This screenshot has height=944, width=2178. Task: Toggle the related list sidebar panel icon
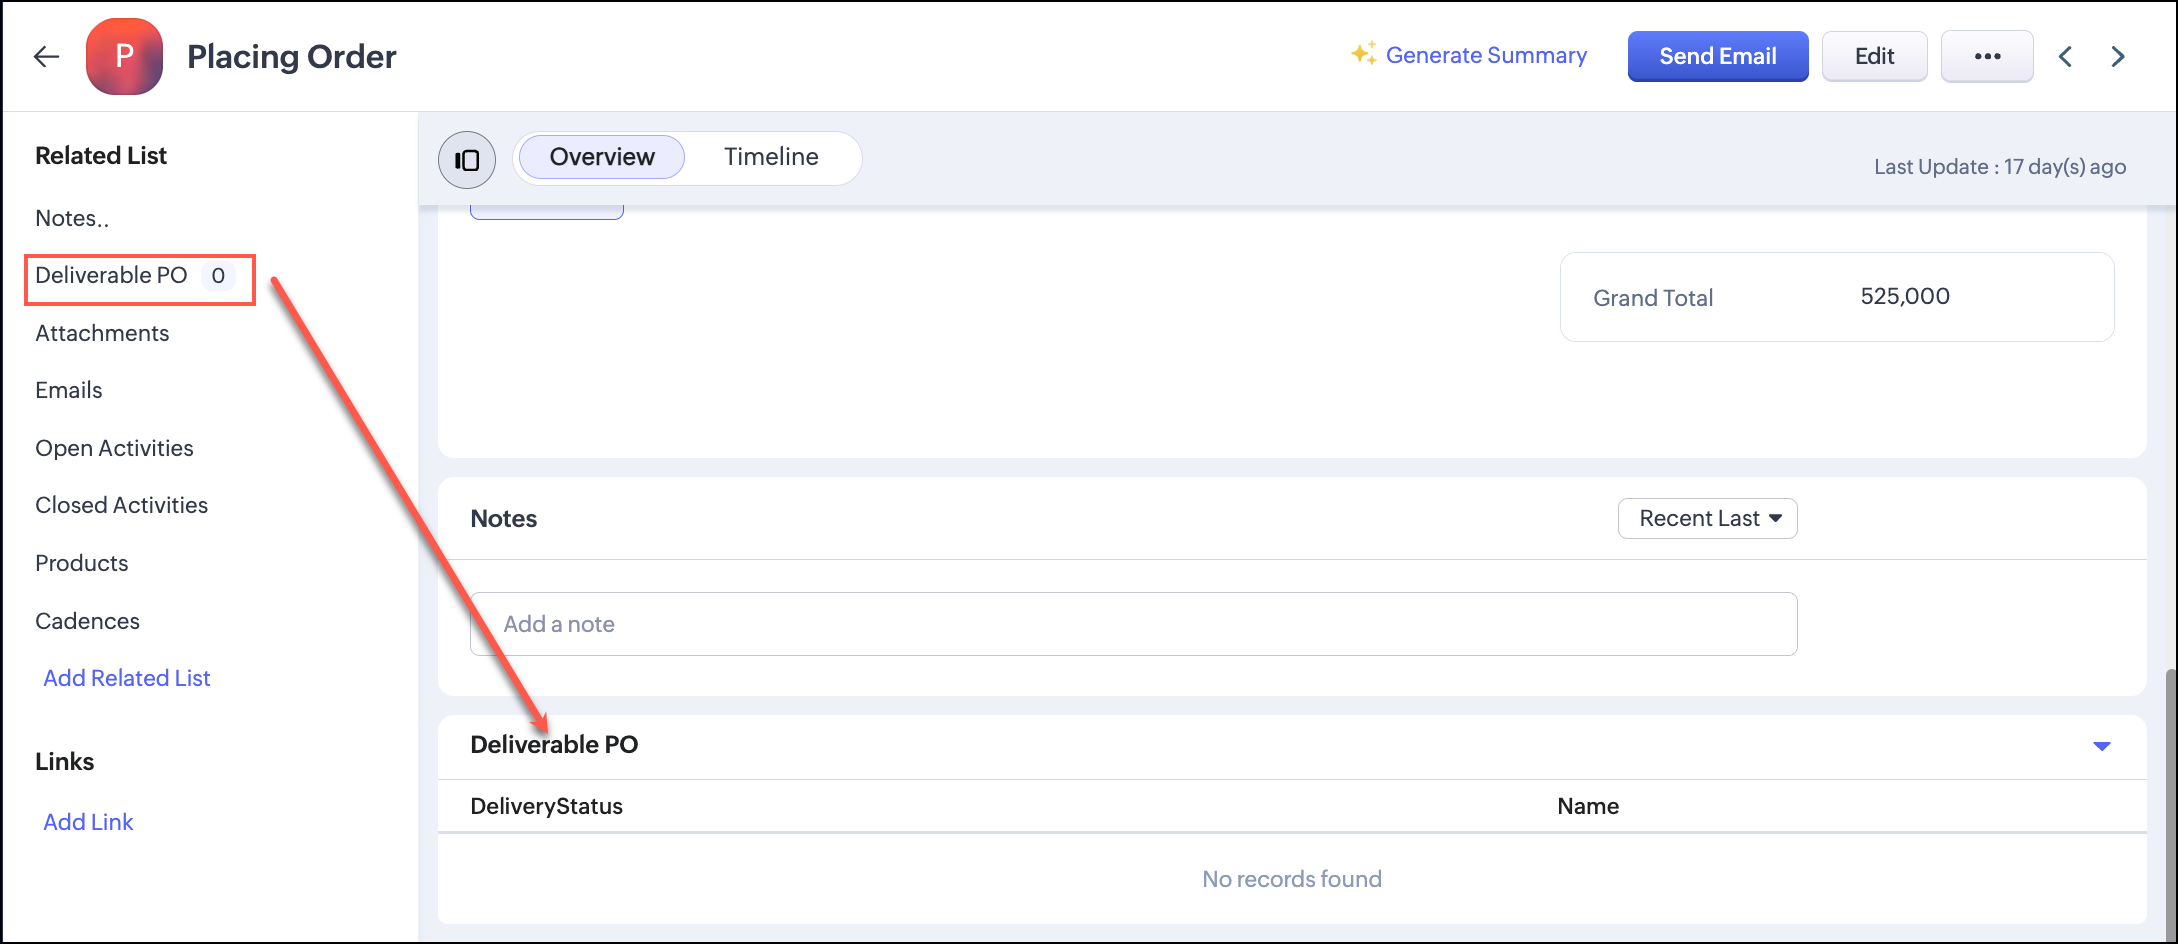tap(467, 160)
